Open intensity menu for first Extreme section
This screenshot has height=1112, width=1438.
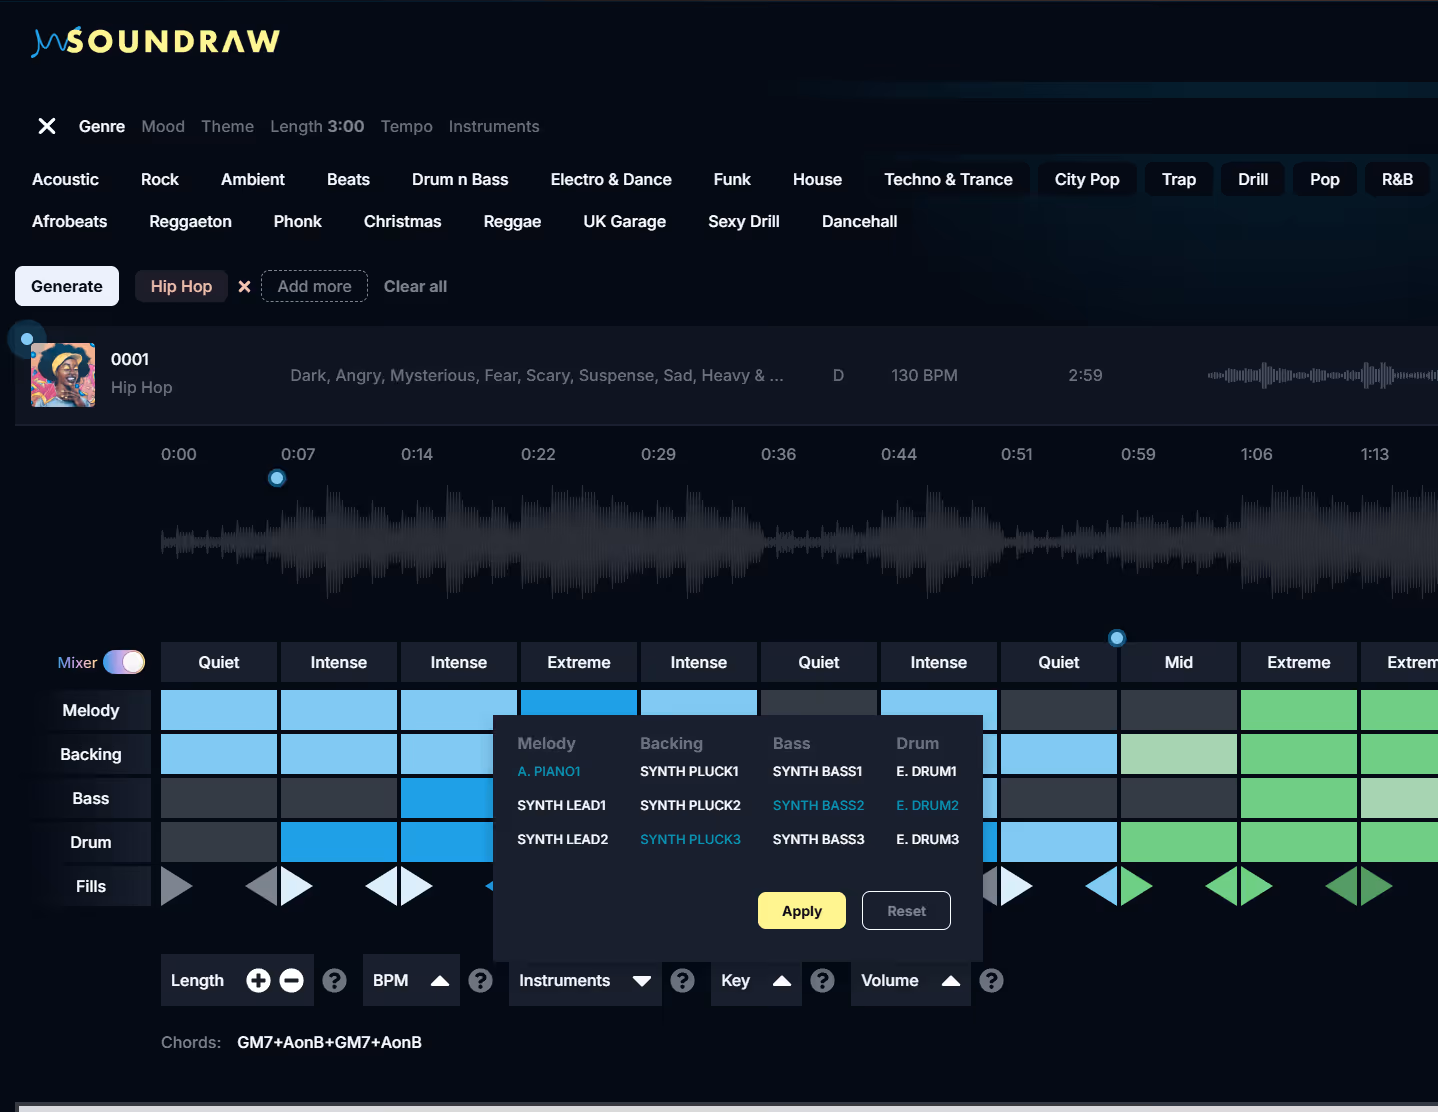pyautogui.click(x=579, y=662)
